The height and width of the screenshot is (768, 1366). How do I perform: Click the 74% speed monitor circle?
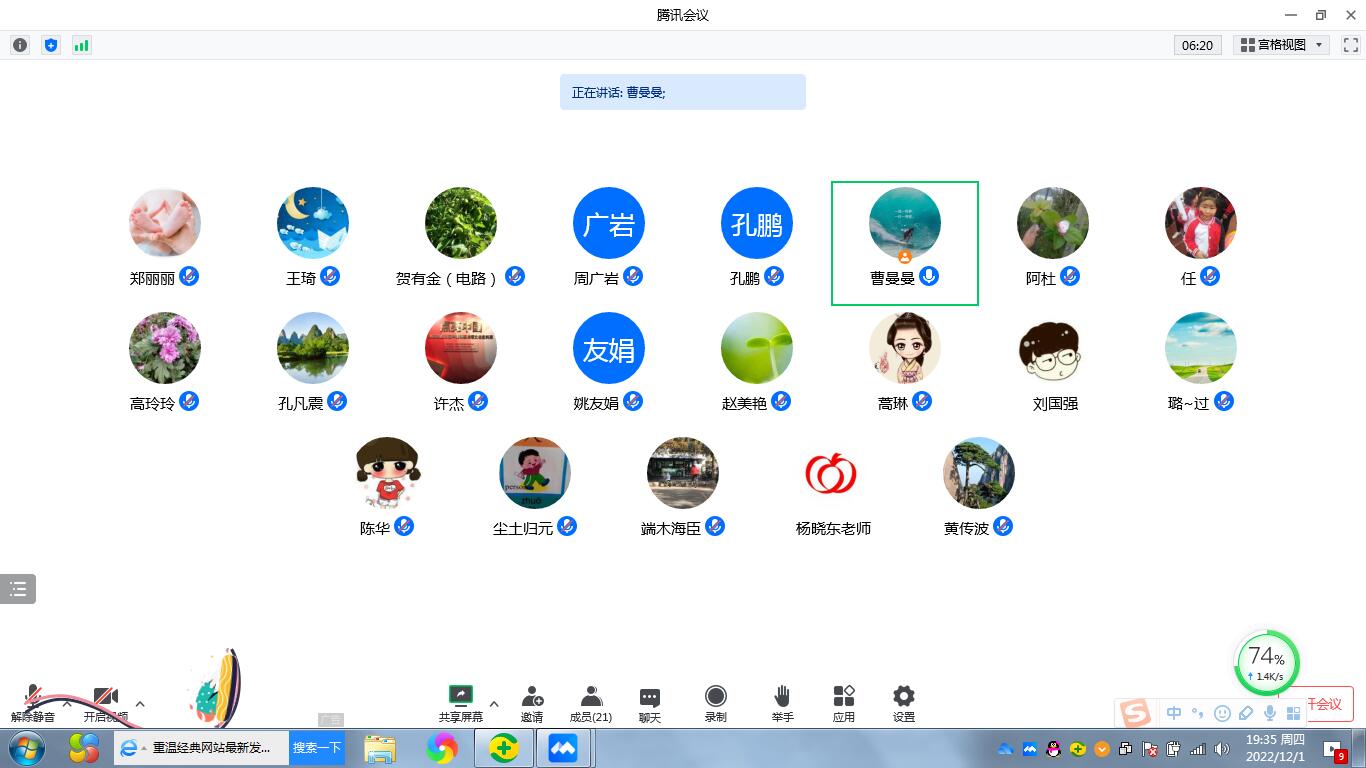1267,661
